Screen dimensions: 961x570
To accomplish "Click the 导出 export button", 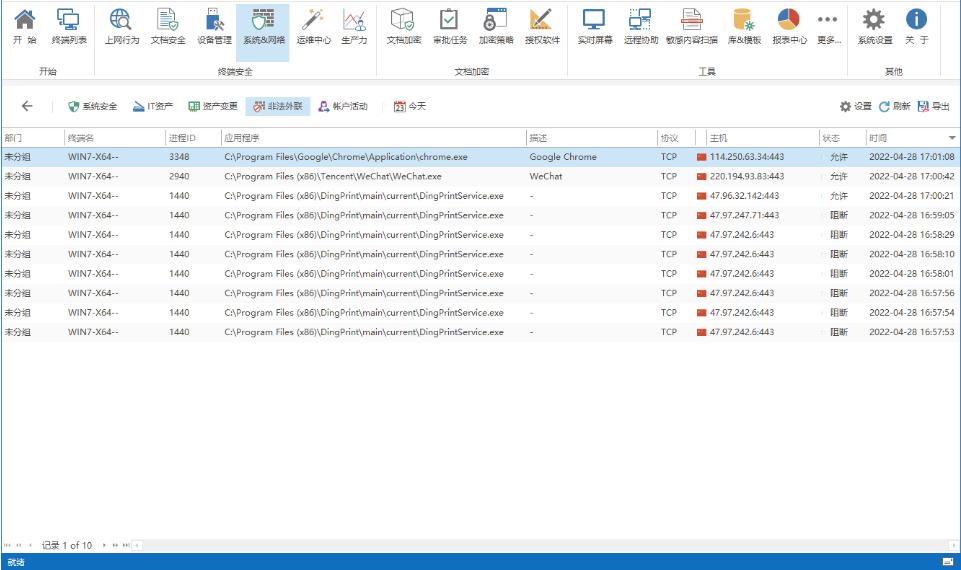I will pos(933,106).
